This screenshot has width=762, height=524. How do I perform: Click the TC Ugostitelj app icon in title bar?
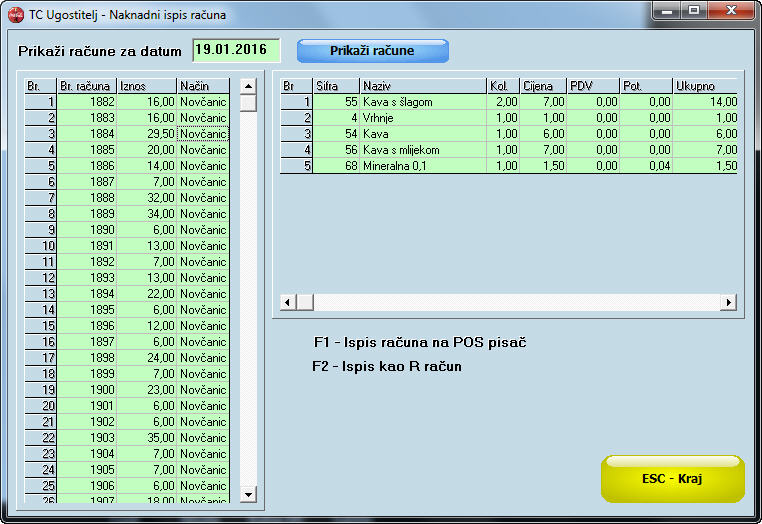(x=15, y=15)
